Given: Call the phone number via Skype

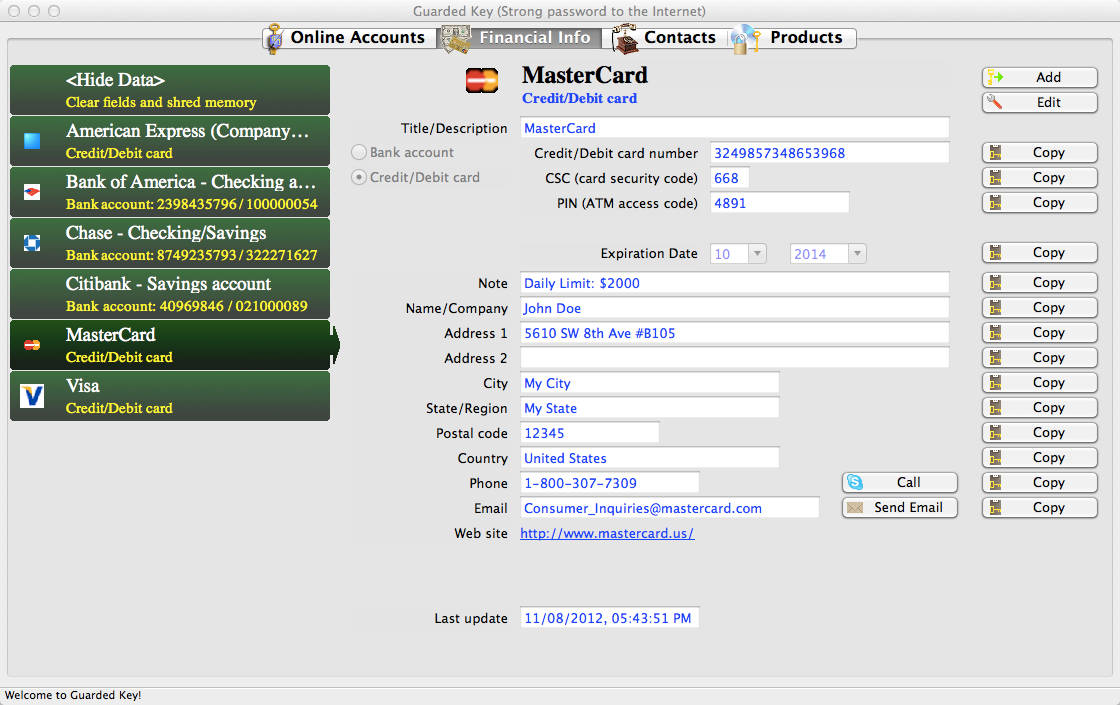Looking at the screenshot, I should [x=899, y=482].
